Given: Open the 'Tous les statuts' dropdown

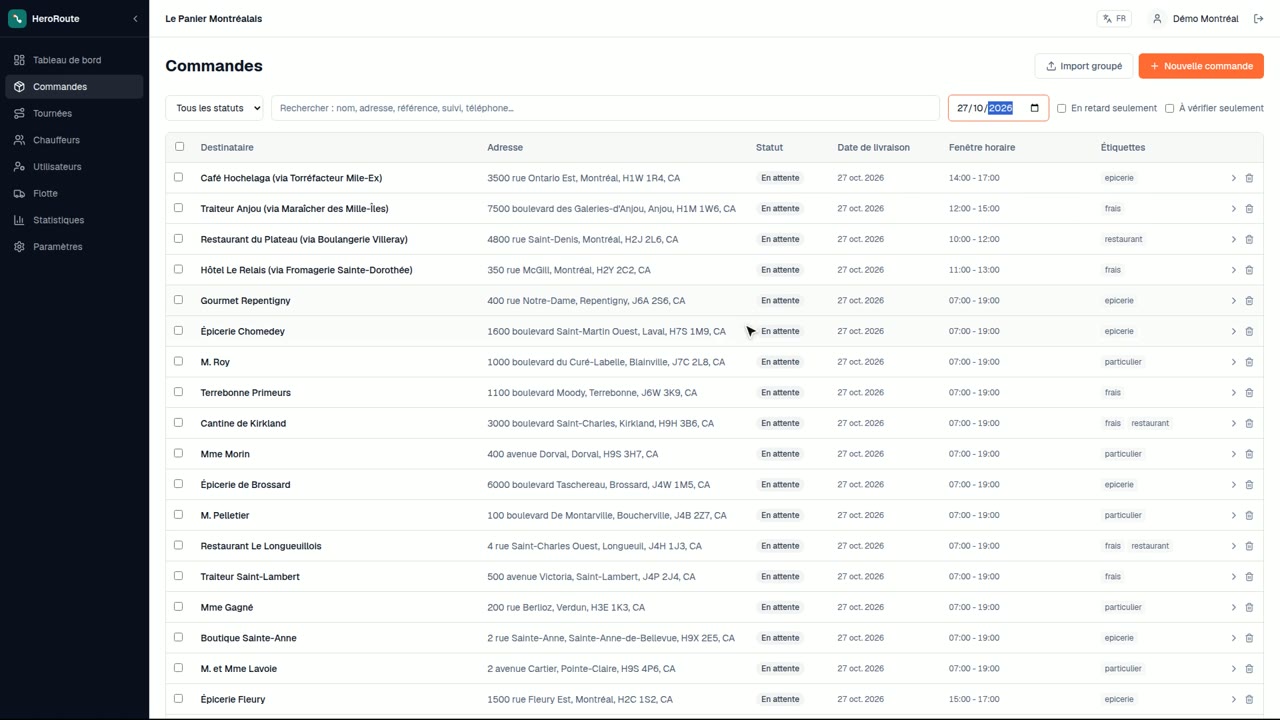Looking at the screenshot, I should tap(215, 108).
